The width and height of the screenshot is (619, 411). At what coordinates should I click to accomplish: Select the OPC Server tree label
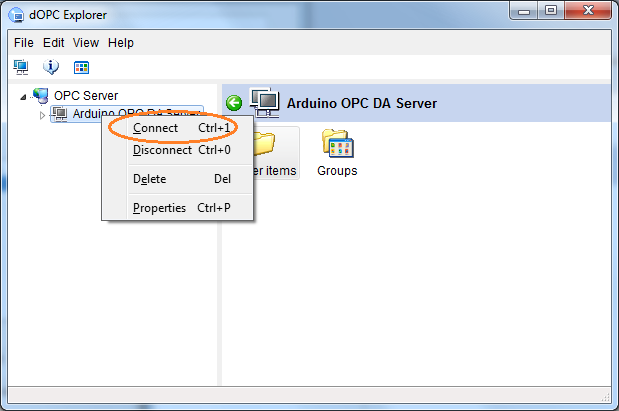86,96
